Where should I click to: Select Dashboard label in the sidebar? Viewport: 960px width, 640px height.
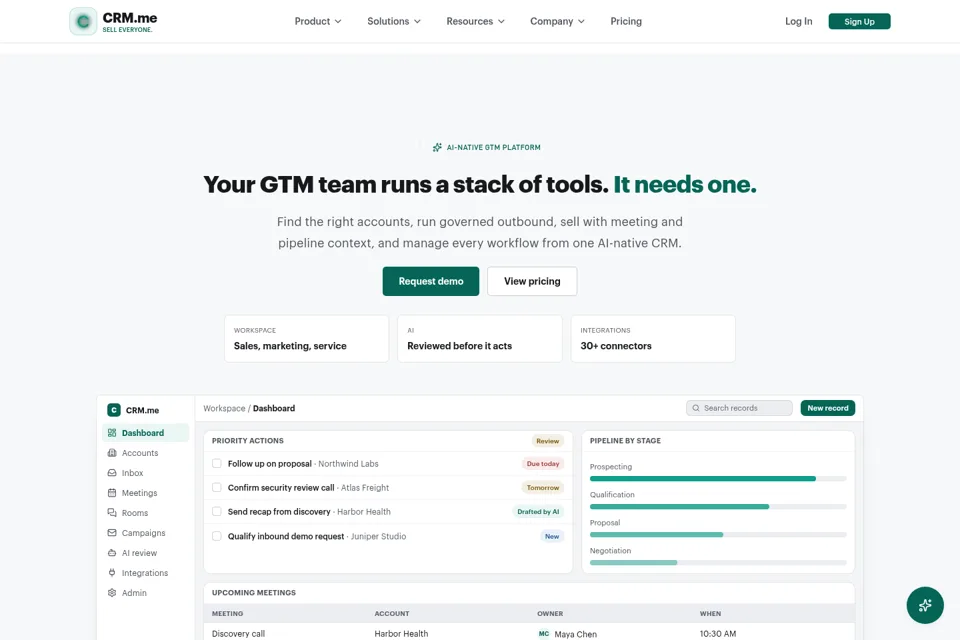coord(143,433)
